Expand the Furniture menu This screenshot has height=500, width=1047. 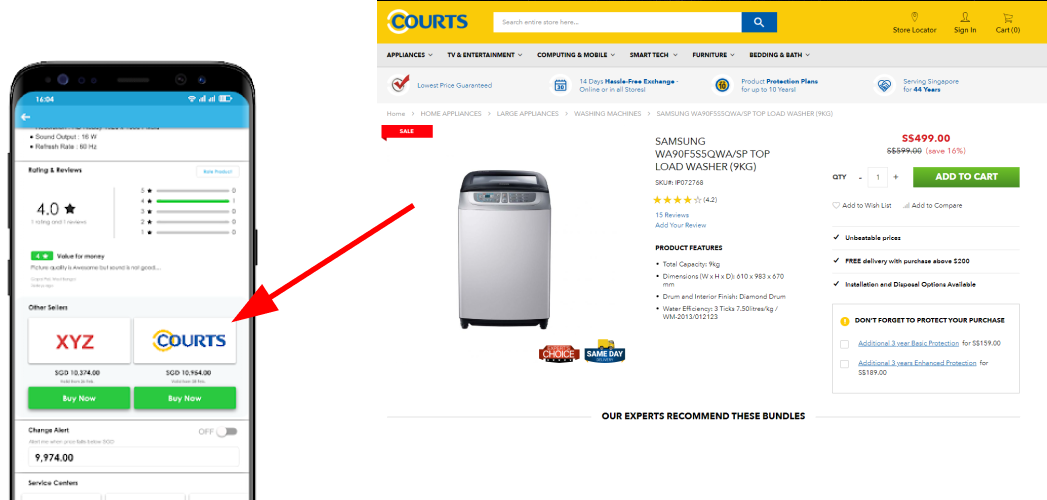point(713,55)
